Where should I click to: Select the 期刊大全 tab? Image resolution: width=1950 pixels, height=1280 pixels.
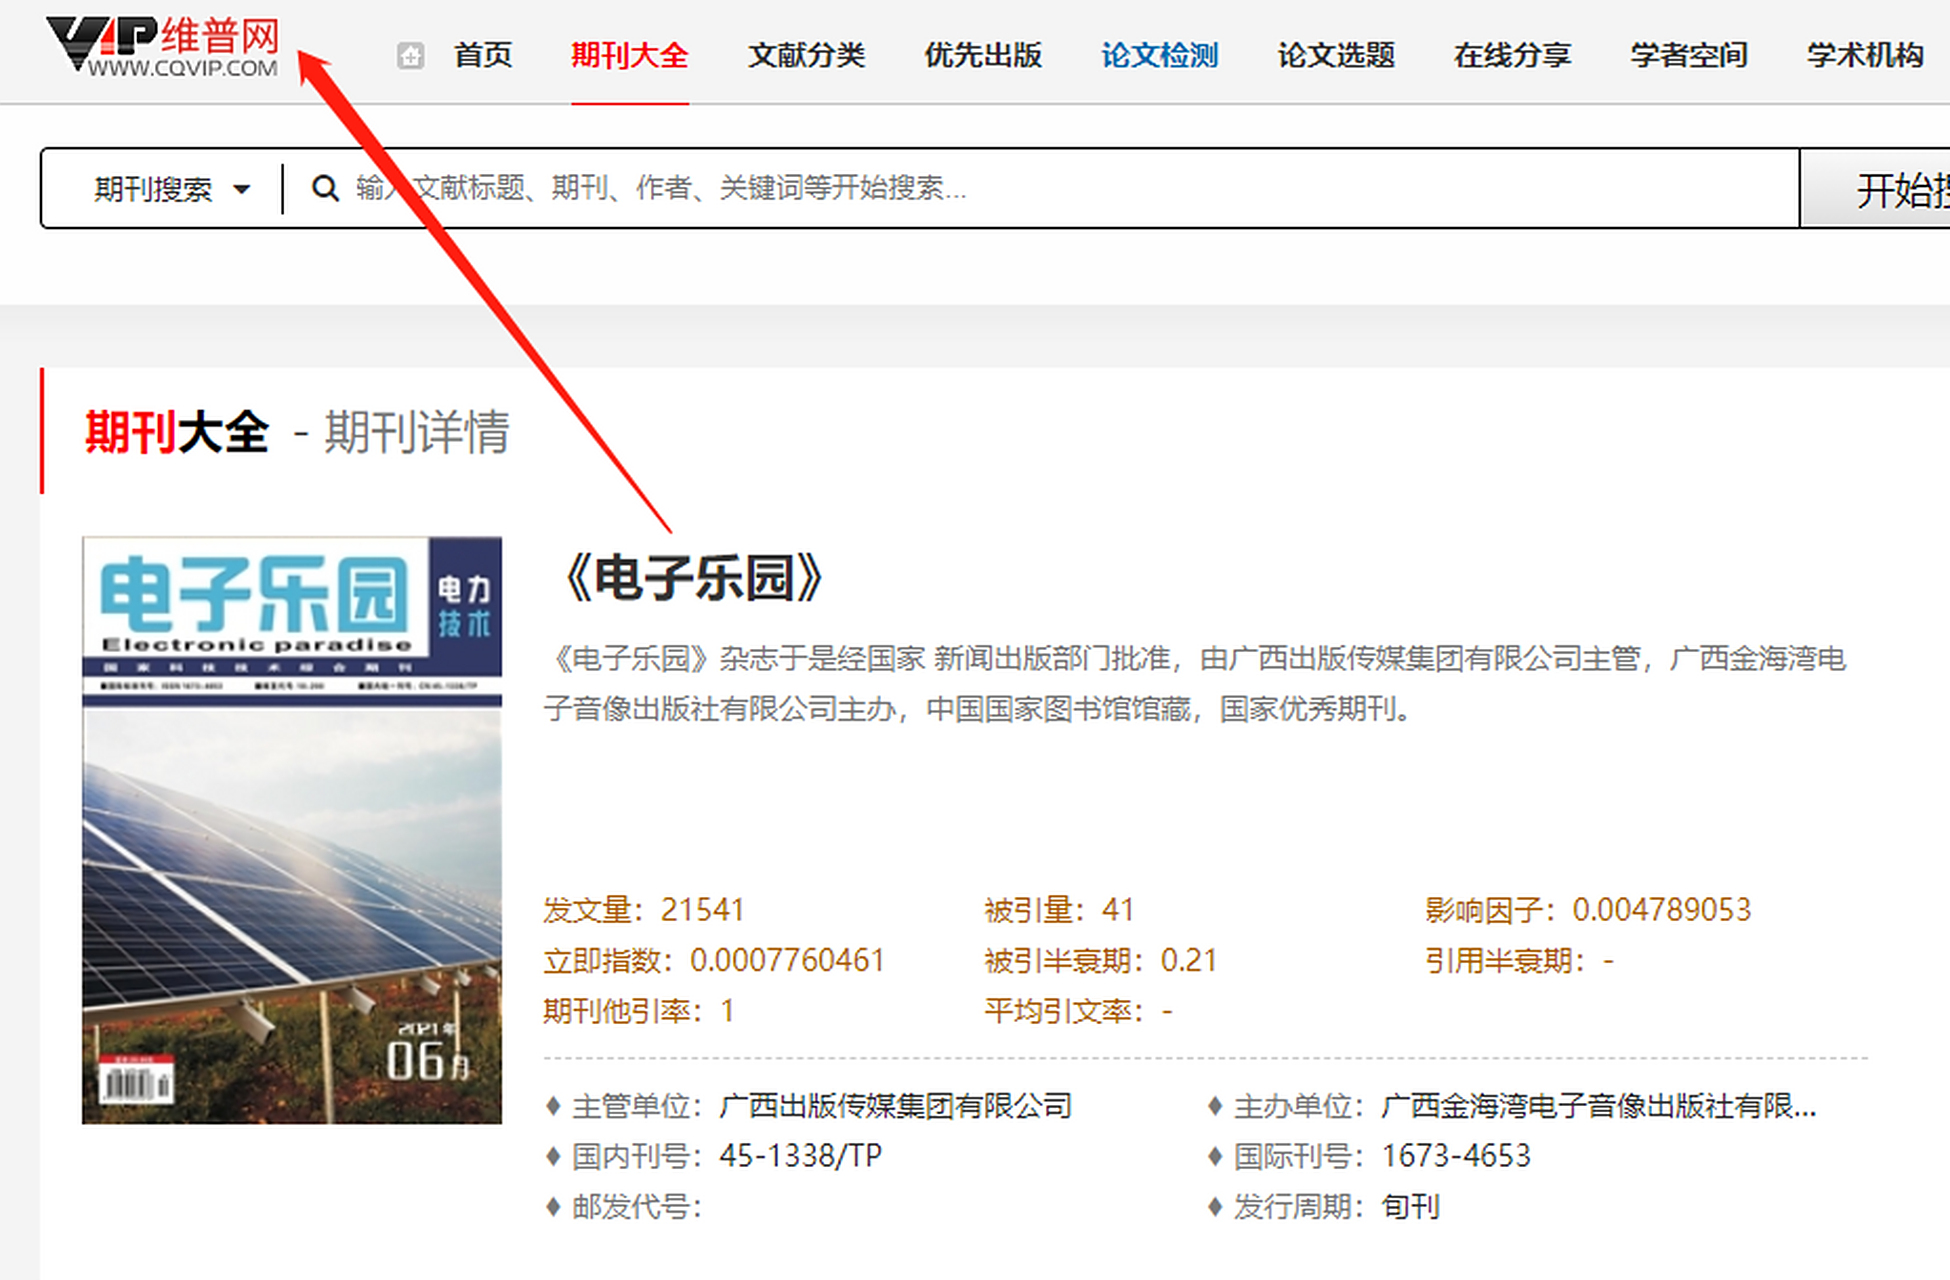point(629,55)
